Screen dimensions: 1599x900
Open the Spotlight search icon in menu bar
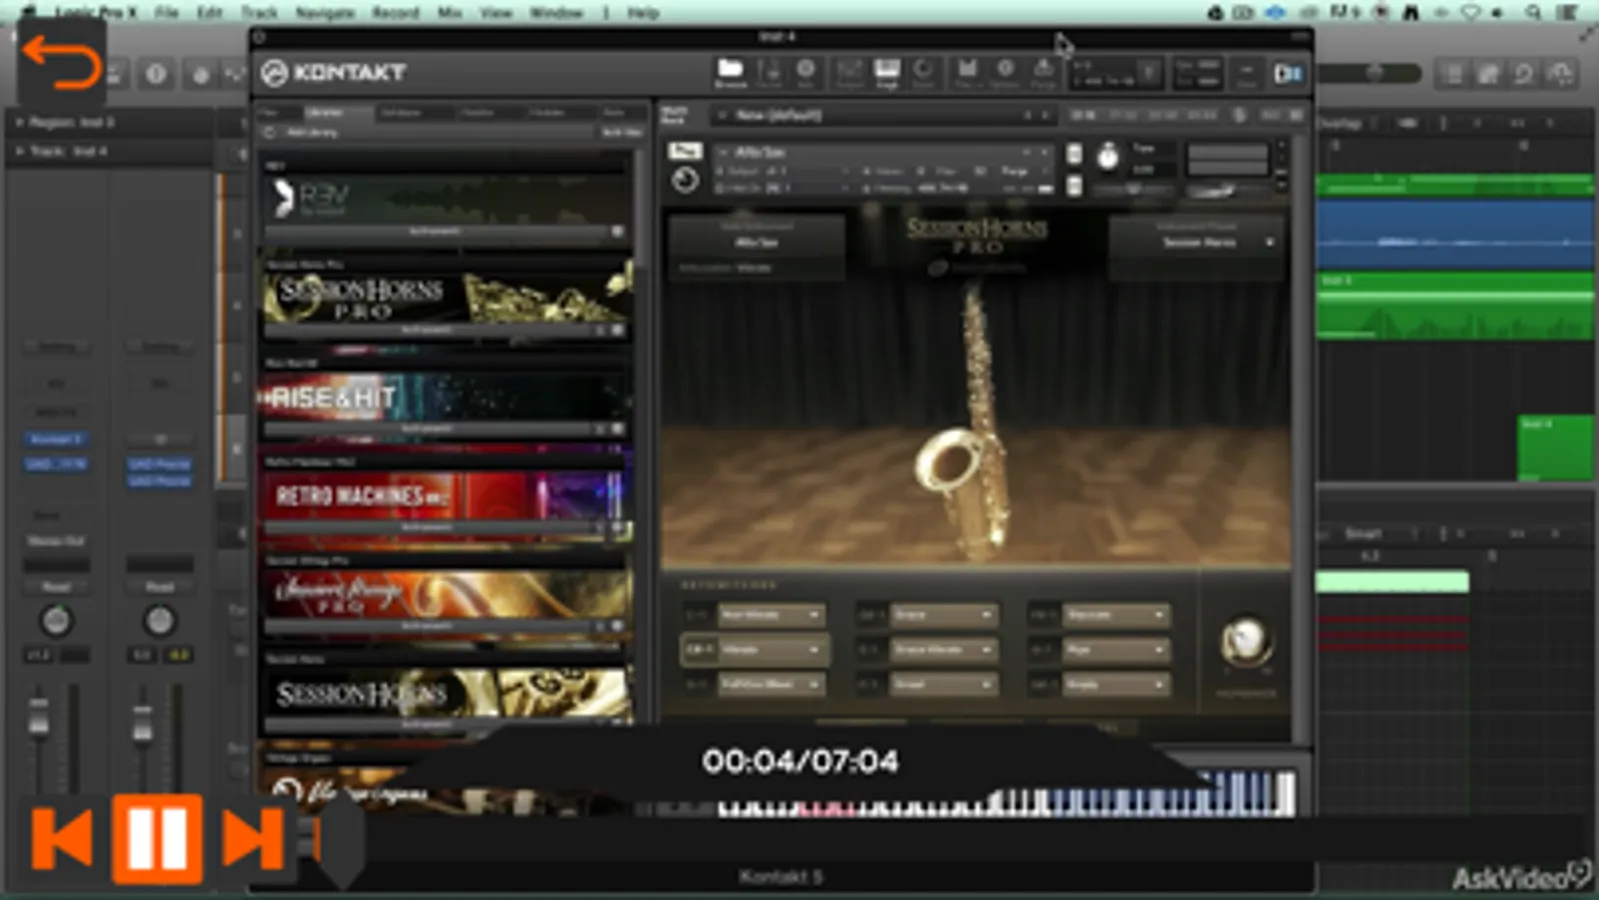click(x=1533, y=12)
